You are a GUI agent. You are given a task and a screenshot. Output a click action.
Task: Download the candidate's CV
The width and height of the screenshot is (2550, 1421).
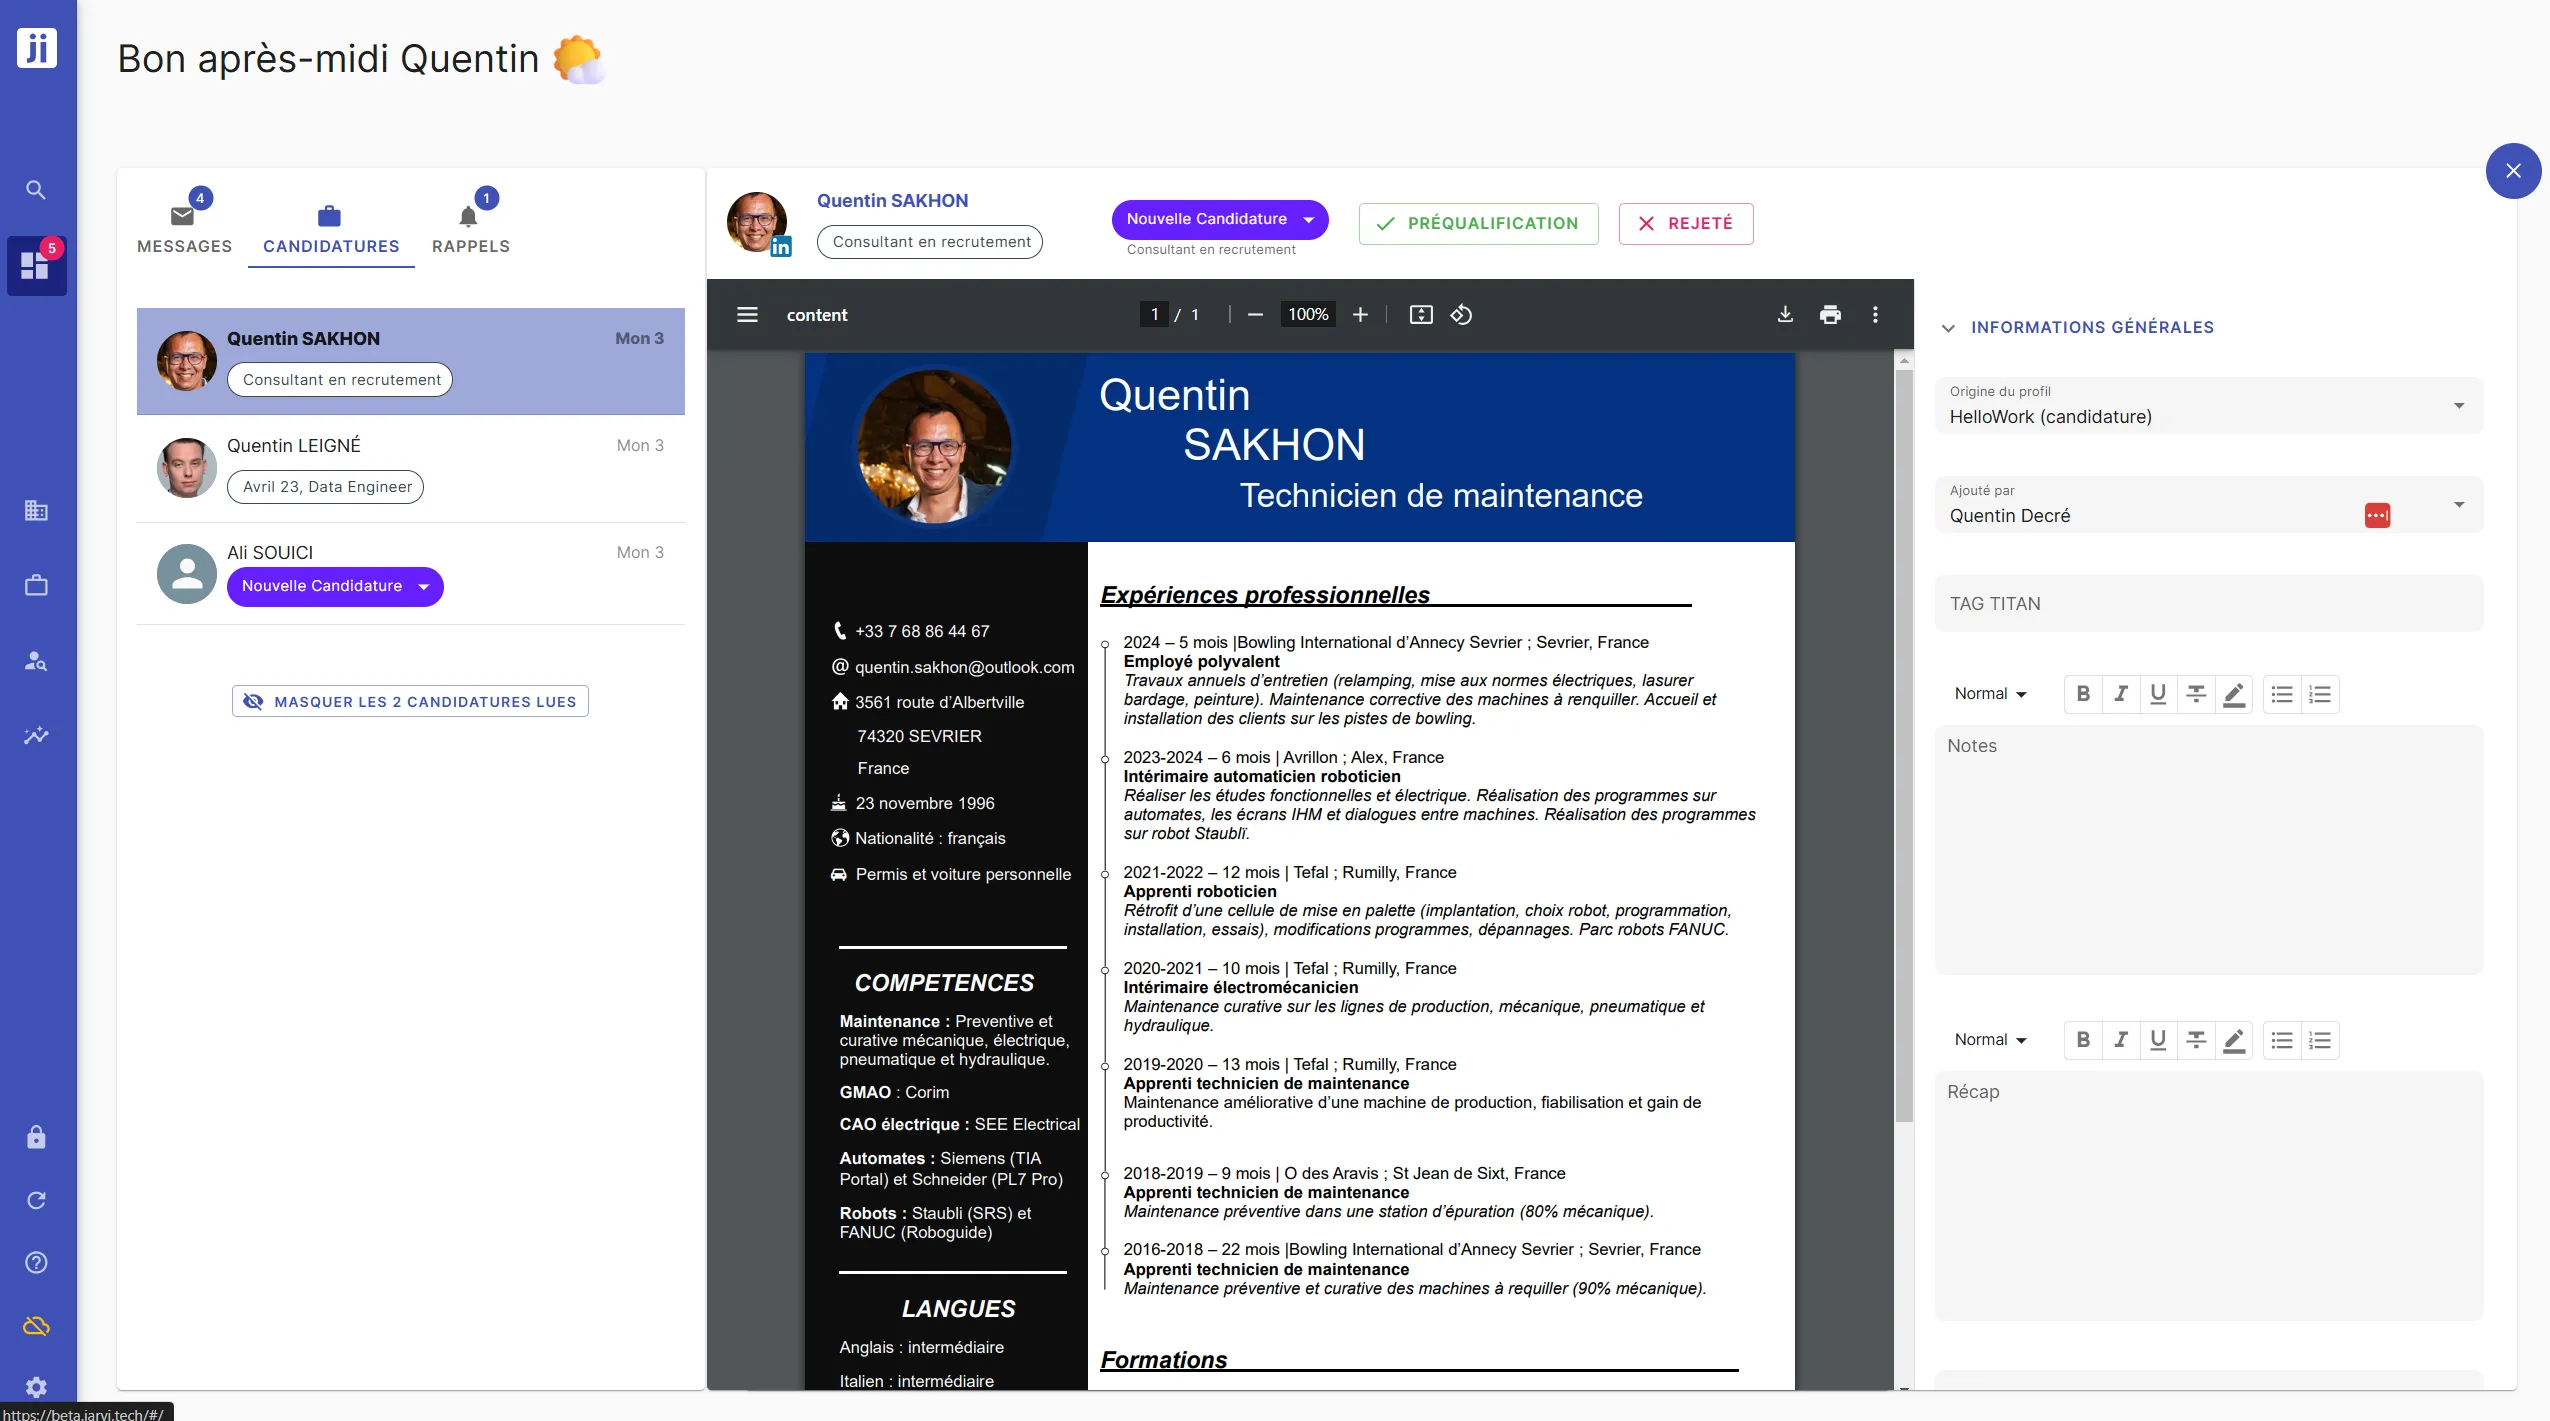click(x=1785, y=314)
